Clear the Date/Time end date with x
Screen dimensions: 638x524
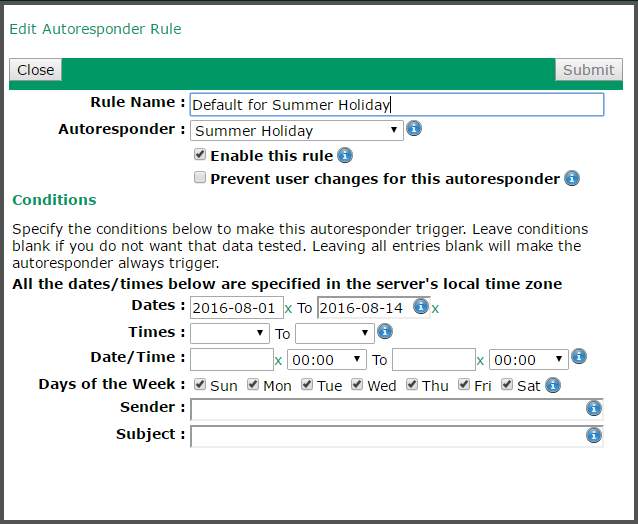pos(480,360)
